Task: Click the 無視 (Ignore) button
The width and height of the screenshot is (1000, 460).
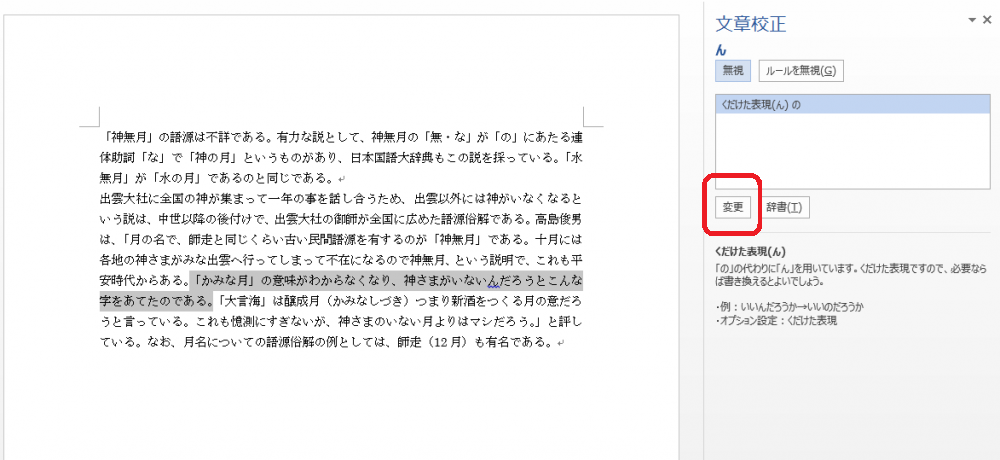Action: tap(733, 71)
